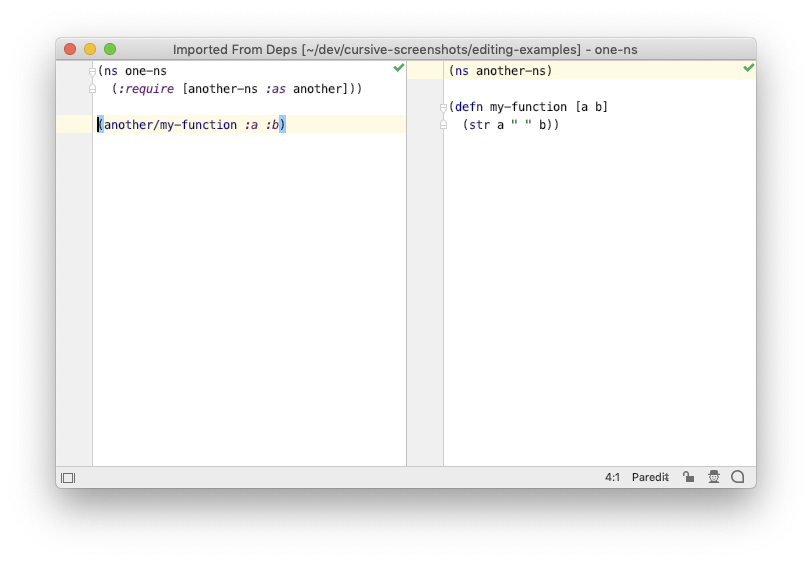This screenshot has height=562, width=812.
Task: Toggle tool window quick access icon
Action: pos(68,478)
